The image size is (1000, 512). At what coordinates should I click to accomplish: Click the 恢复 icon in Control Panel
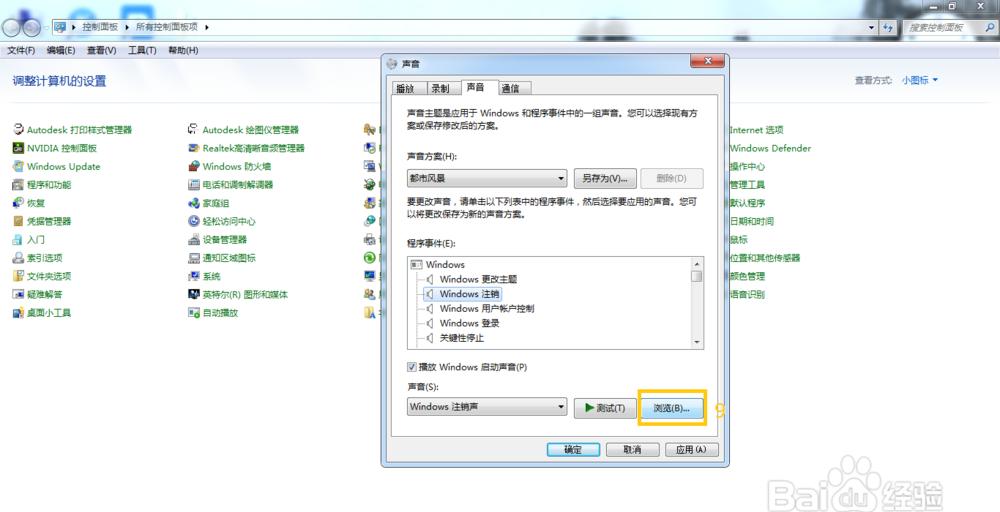[x=18, y=203]
